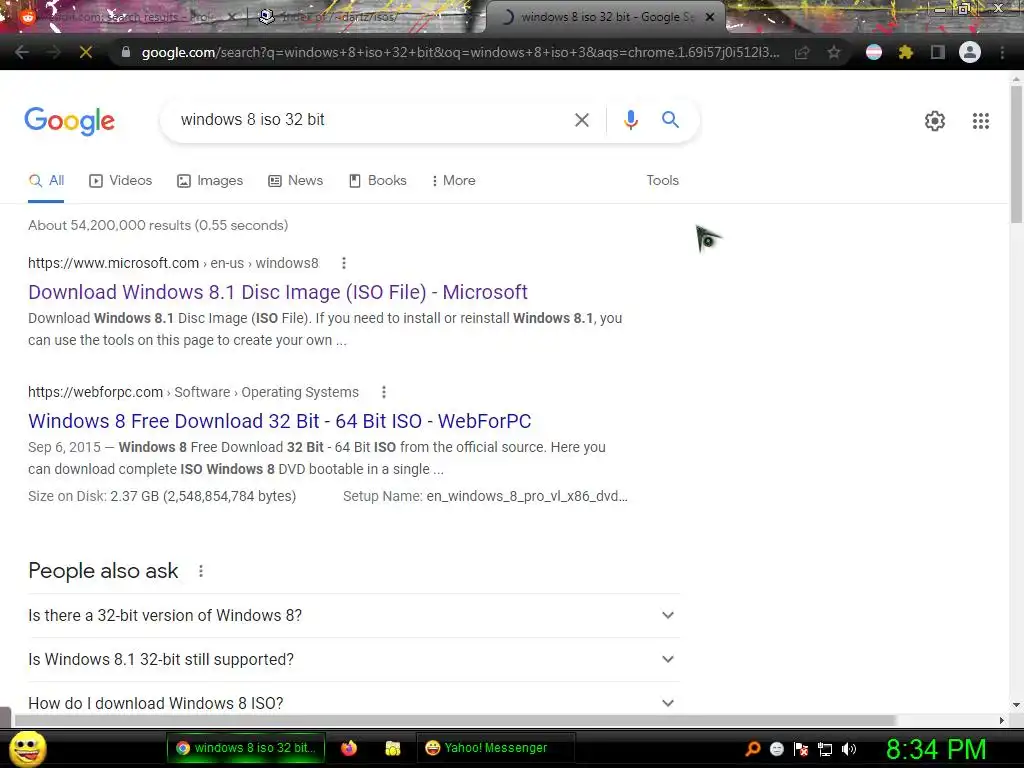Image resolution: width=1024 pixels, height=768 pixels.
Task: Open People also ask options menu
Action: click(x=200, y=571)
